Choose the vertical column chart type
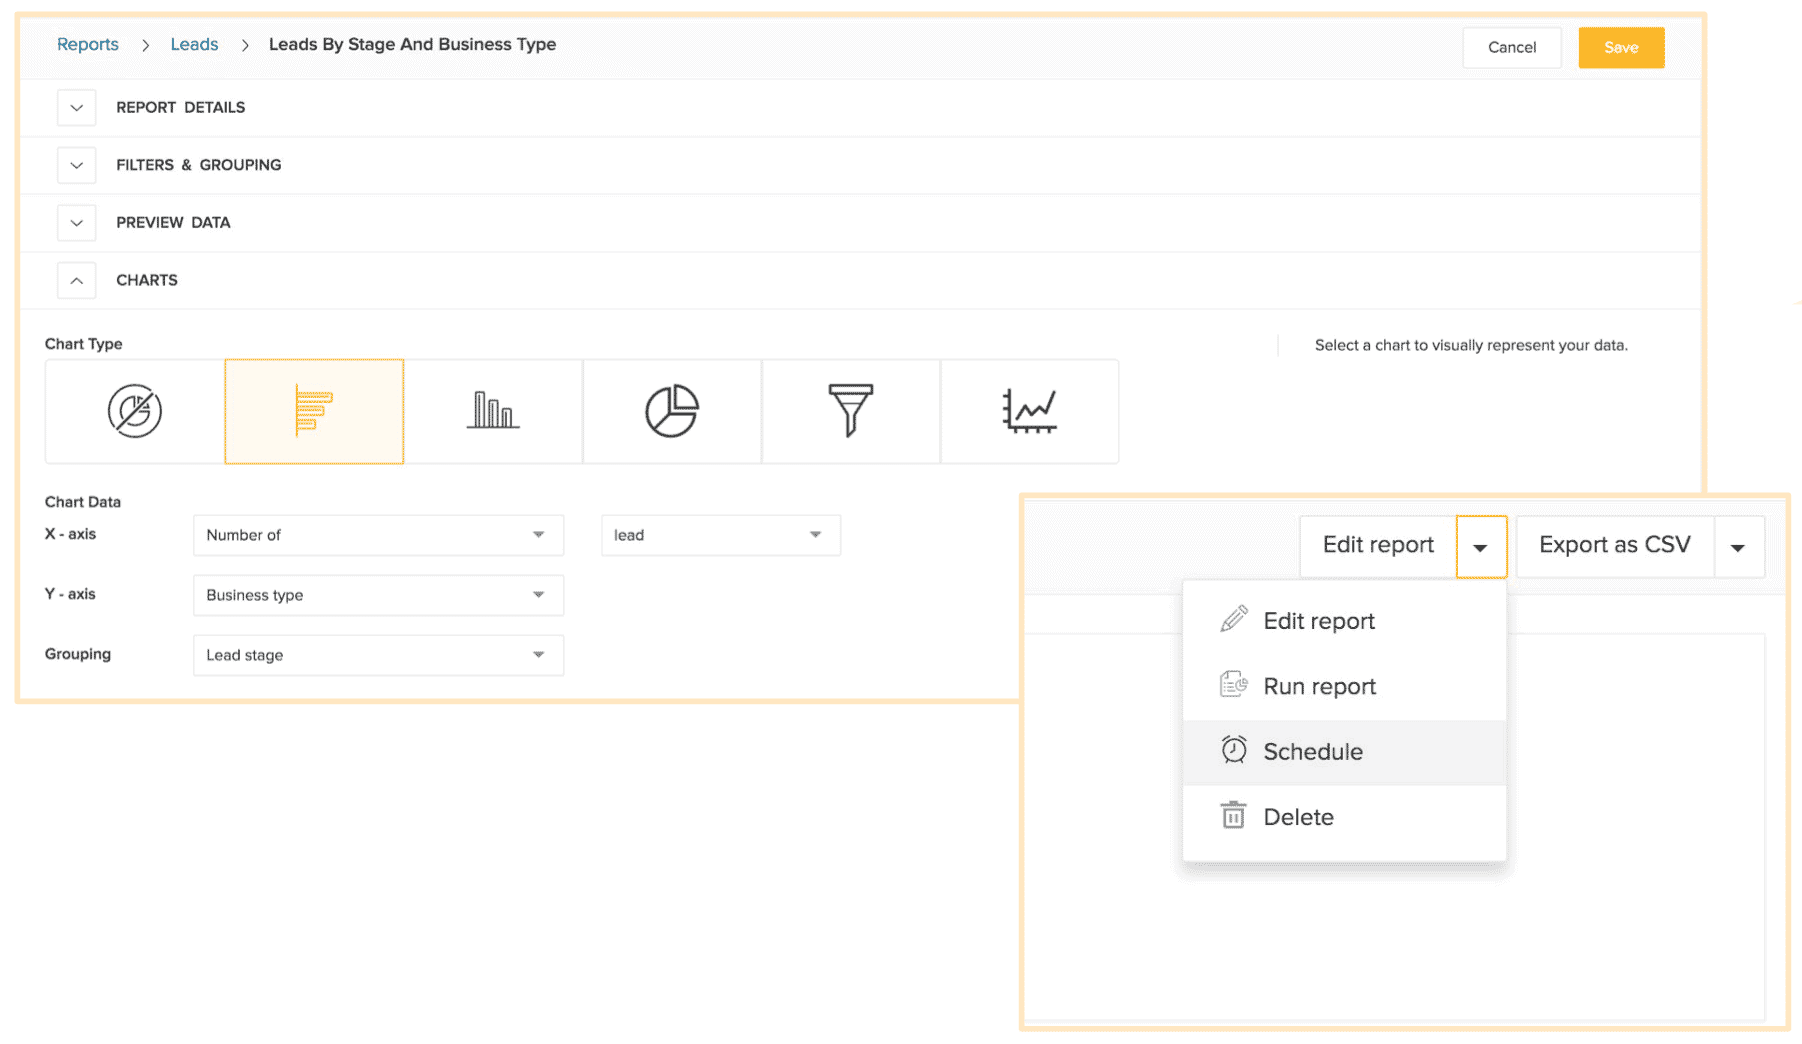The height and width of the screenshot is (1044, 1802). click(x=493, y=411)
